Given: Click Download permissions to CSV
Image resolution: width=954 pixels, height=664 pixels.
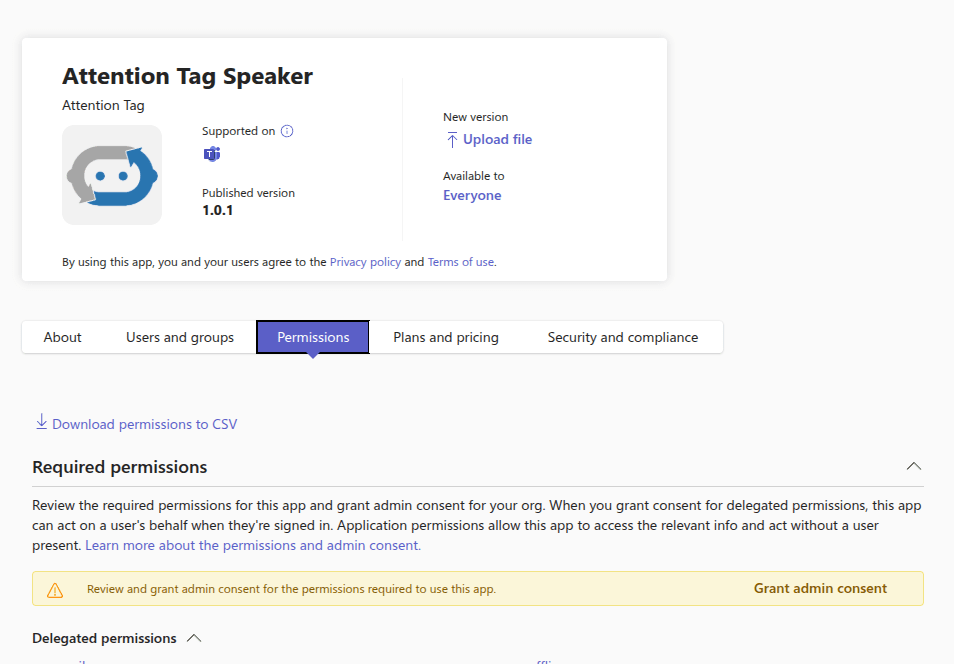Looking at the screenshot, I should (144, 424).
